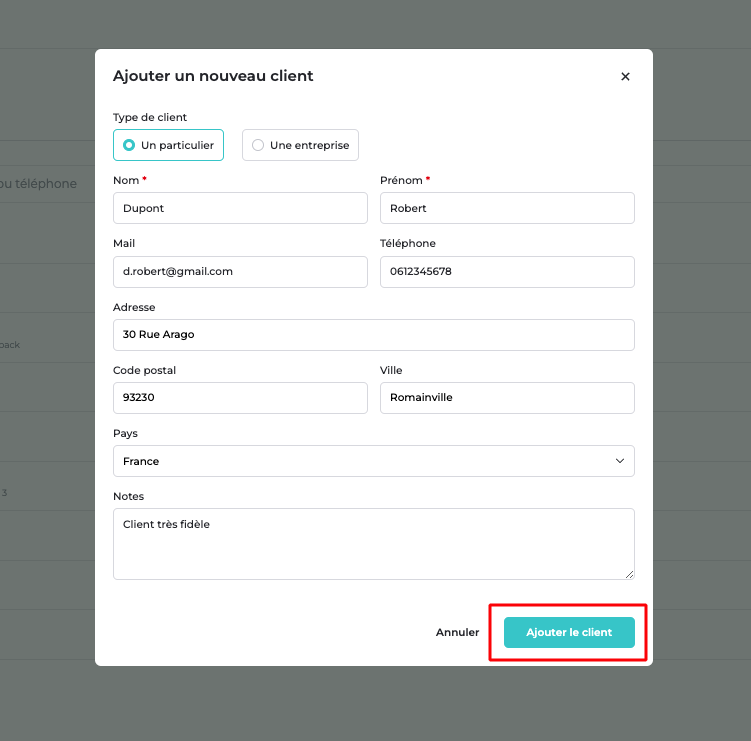Click the background search field ending in téléphone
The image size is (751, 741).
pyautogui.click(x=40, y=184)
